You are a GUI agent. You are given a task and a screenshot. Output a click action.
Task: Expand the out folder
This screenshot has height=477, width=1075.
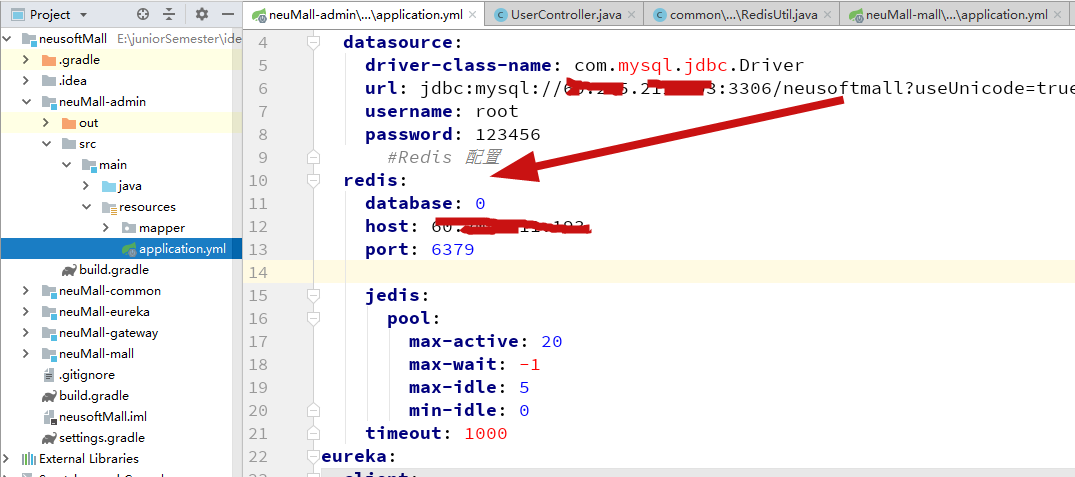[x=46, y=123]
